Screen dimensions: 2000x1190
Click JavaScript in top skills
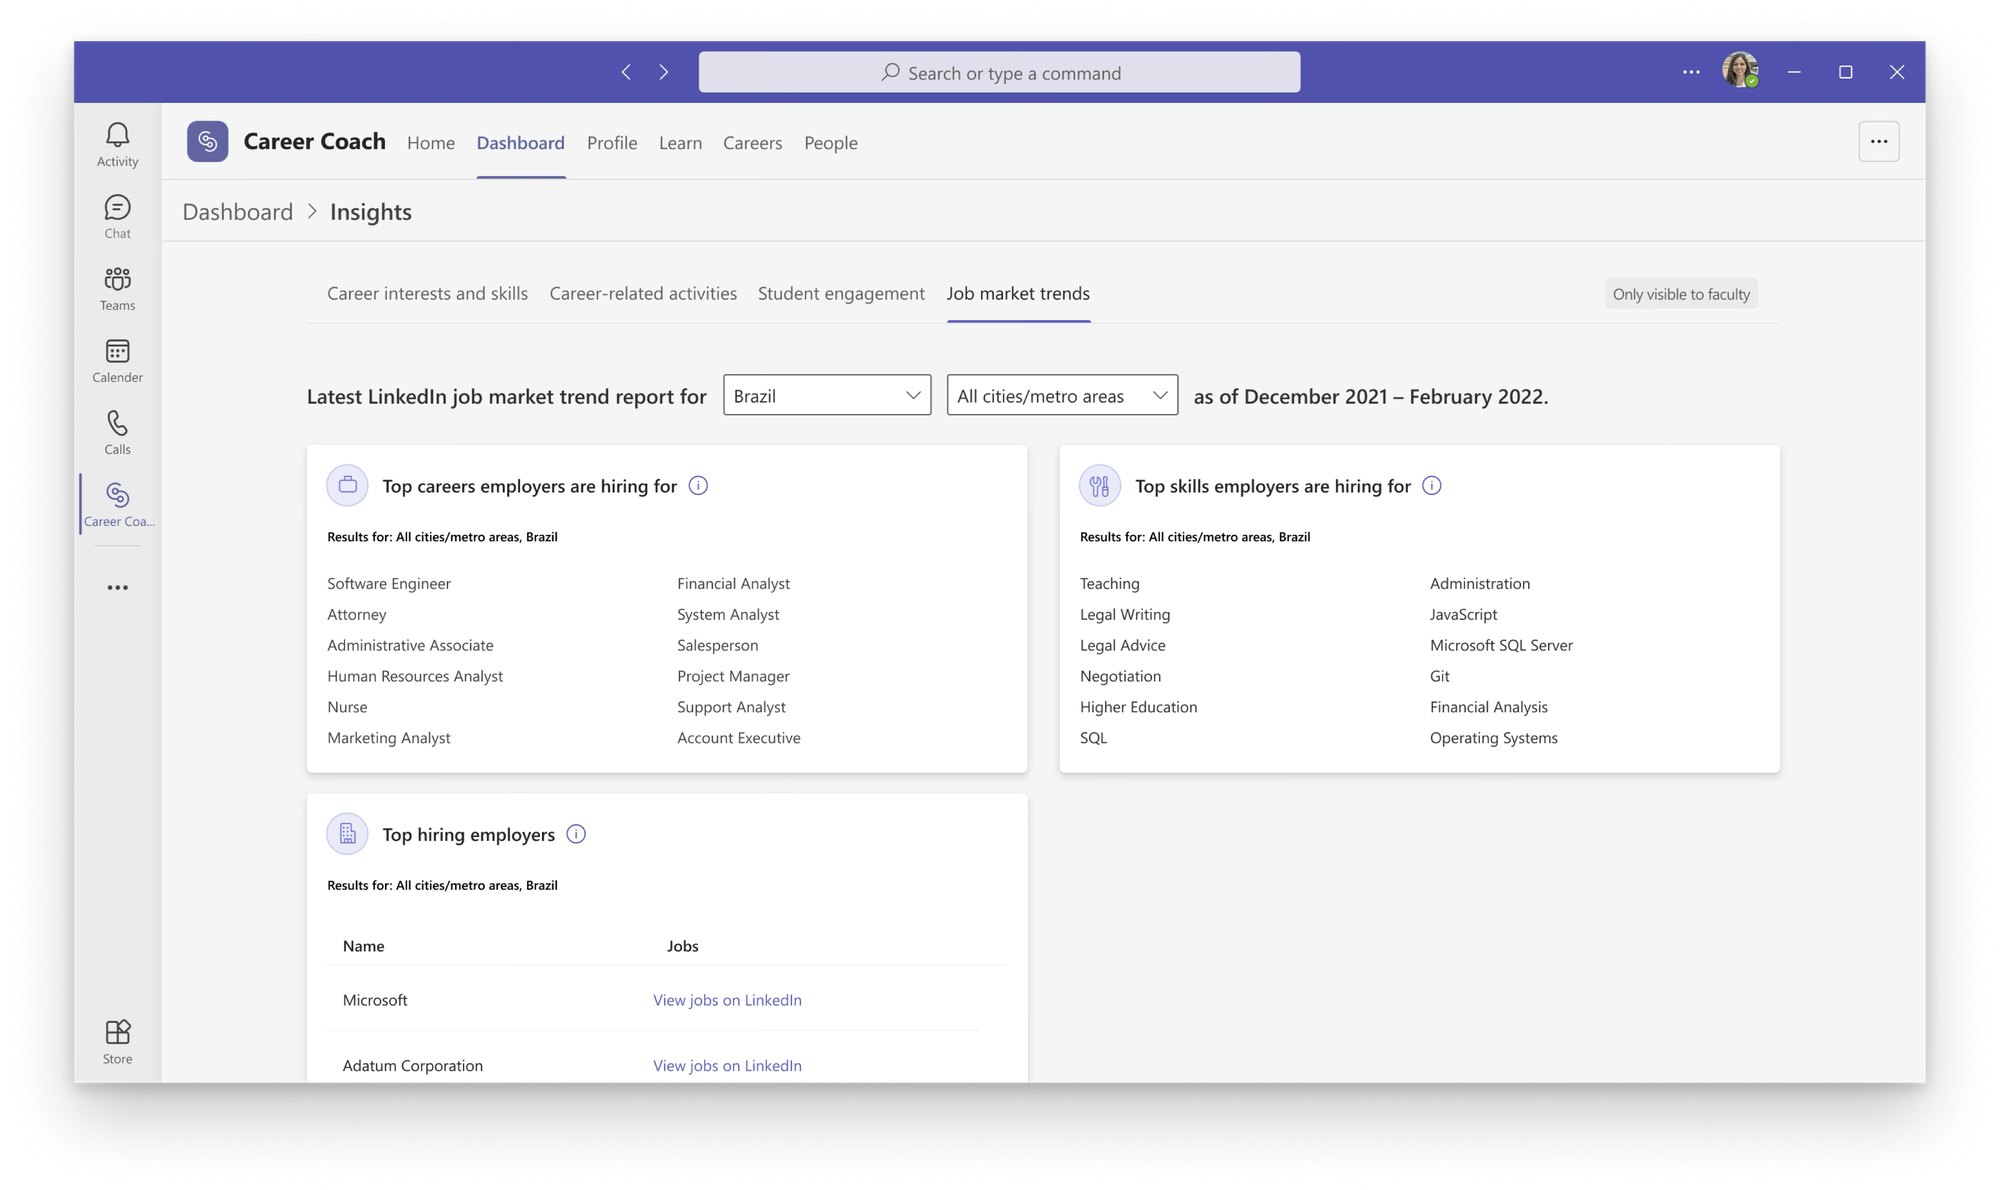click(x=1463, y=614)
